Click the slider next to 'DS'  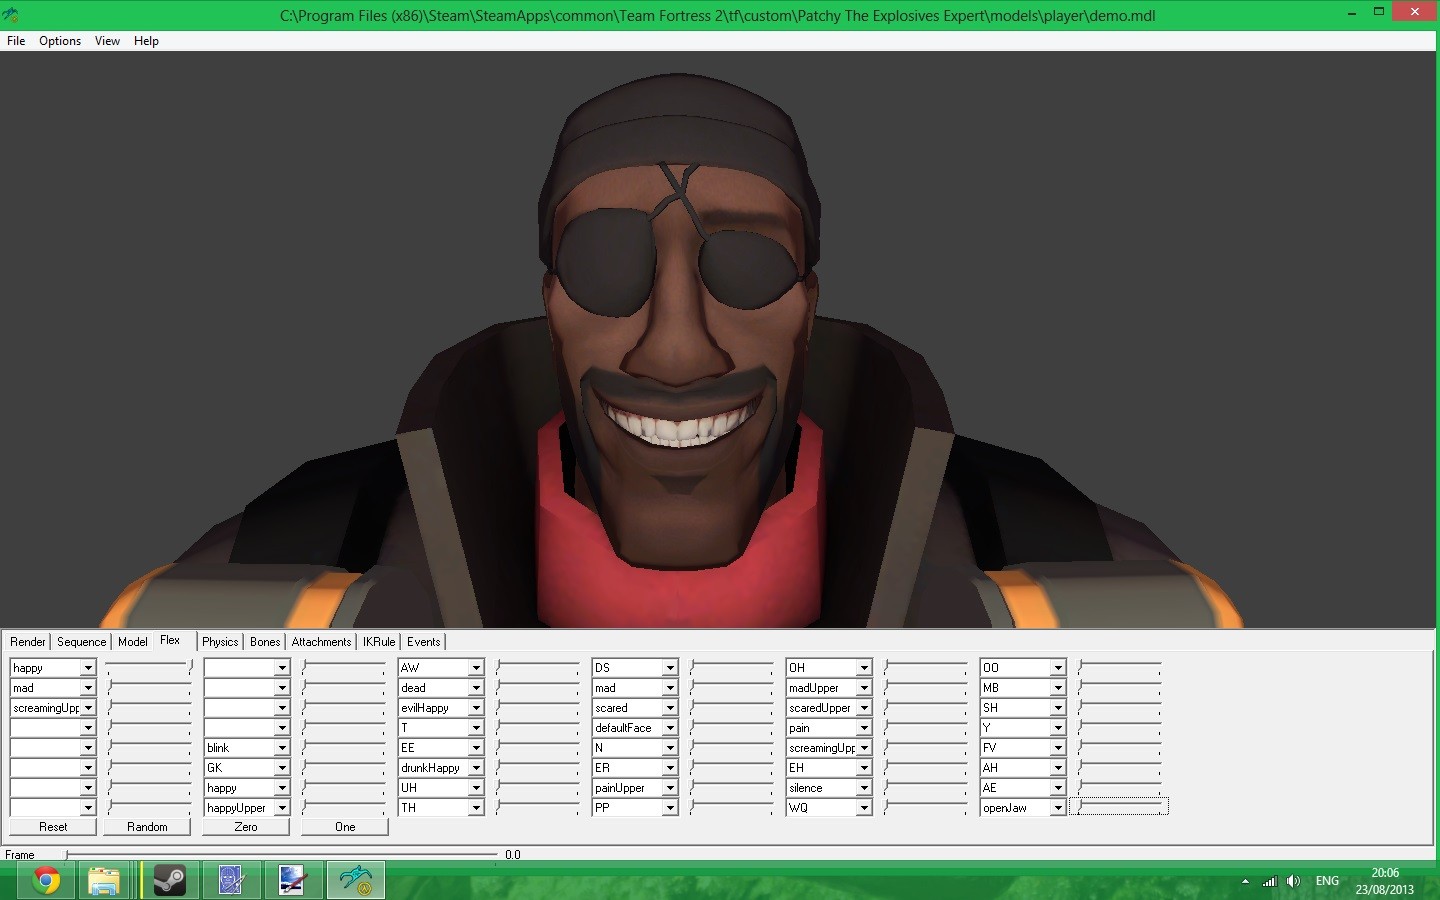click(x=731, y=666)
